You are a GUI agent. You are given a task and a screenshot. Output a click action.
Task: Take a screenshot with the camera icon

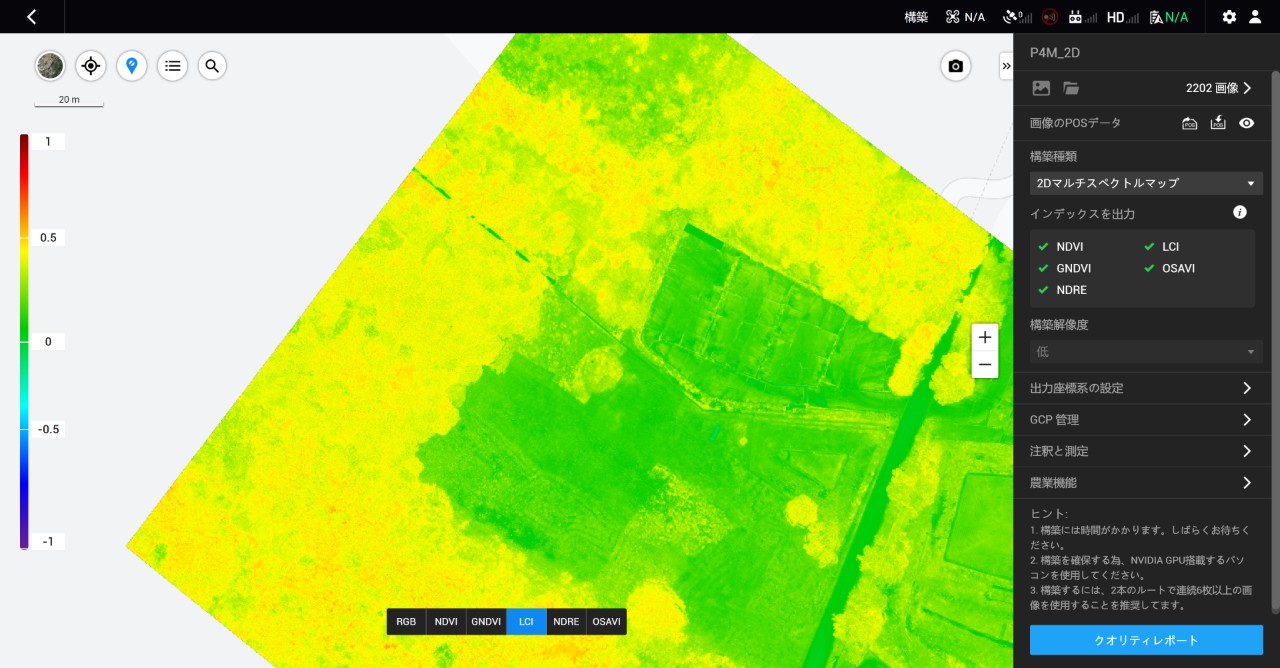[x=955, y=66]
